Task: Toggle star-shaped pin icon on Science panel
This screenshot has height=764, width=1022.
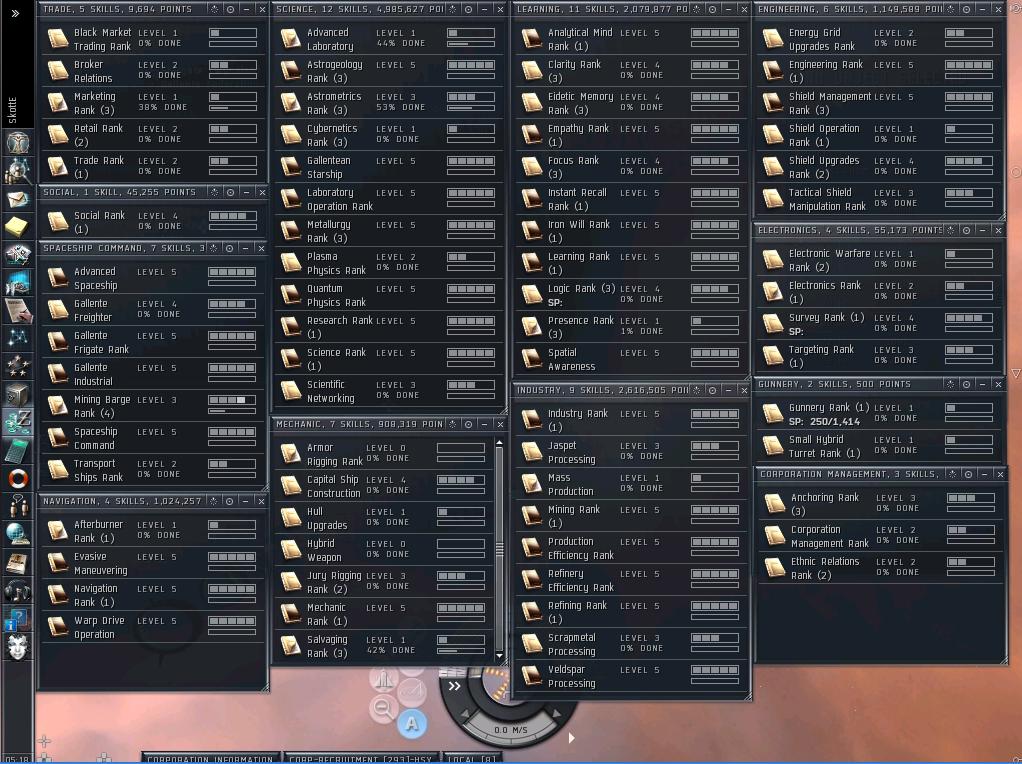Action: point(453,9)
